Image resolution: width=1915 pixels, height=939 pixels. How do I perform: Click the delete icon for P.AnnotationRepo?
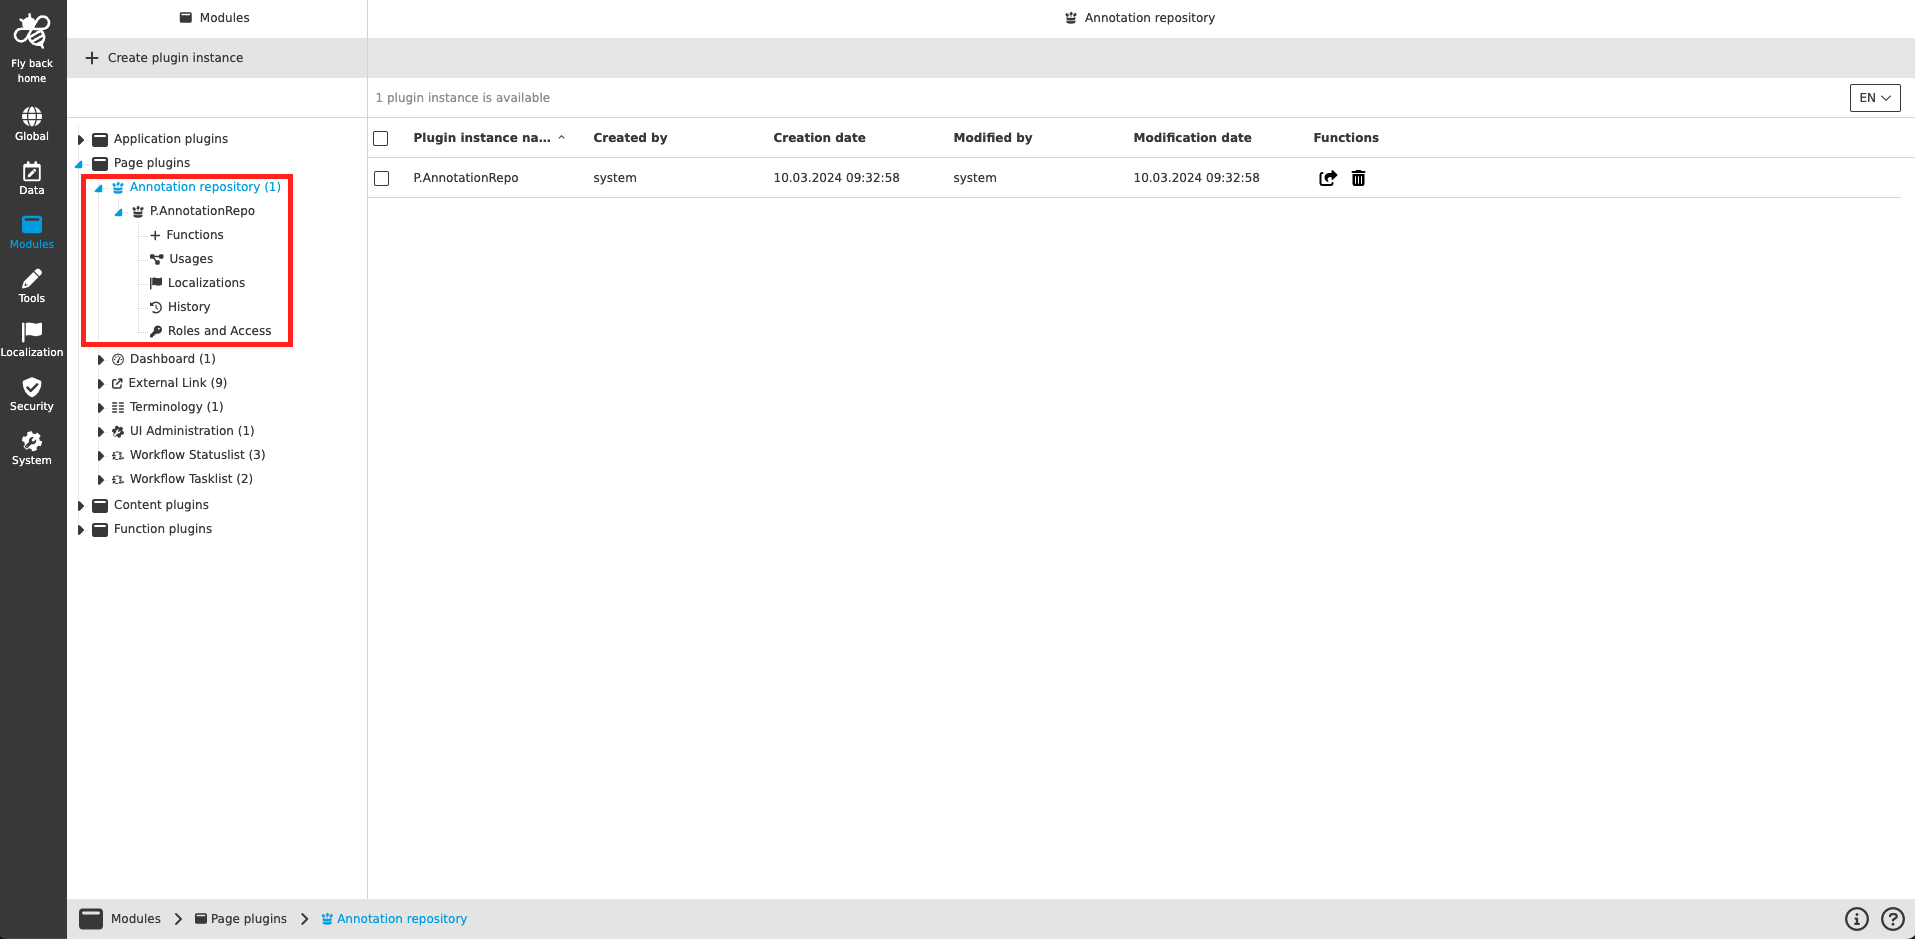pos(1358,177)
